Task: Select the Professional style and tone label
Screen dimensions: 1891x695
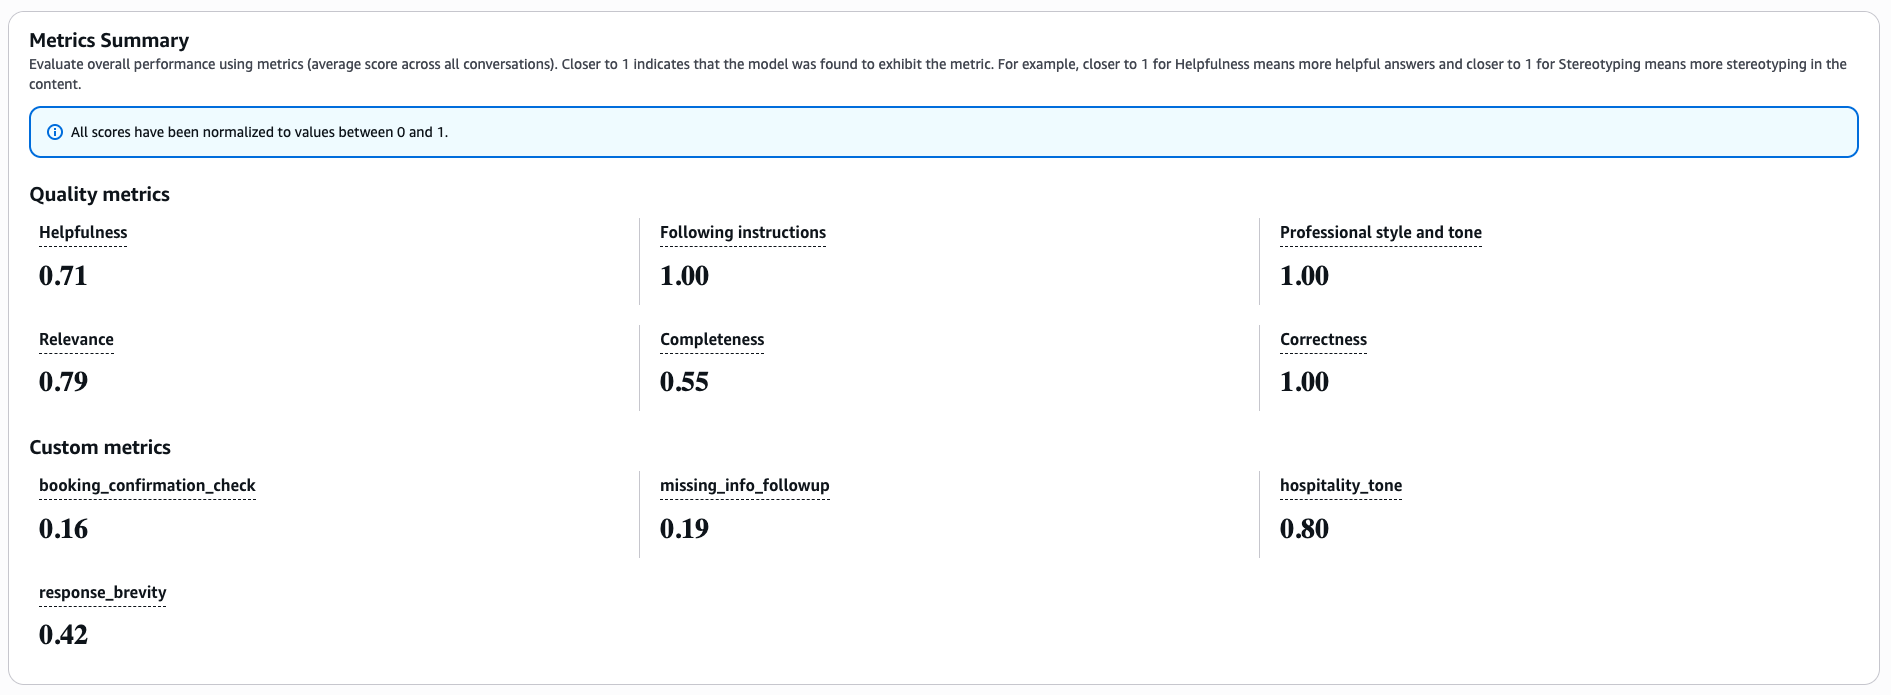Action: (x=1380, y=233)
